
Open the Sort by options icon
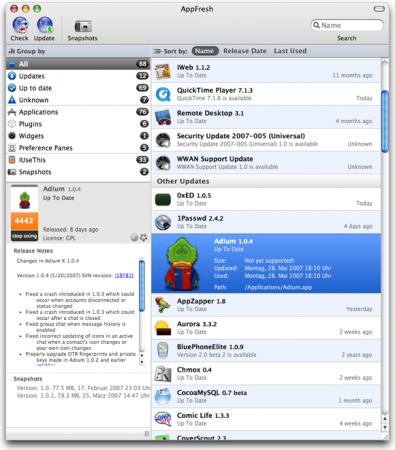click(x=157, y=51)
